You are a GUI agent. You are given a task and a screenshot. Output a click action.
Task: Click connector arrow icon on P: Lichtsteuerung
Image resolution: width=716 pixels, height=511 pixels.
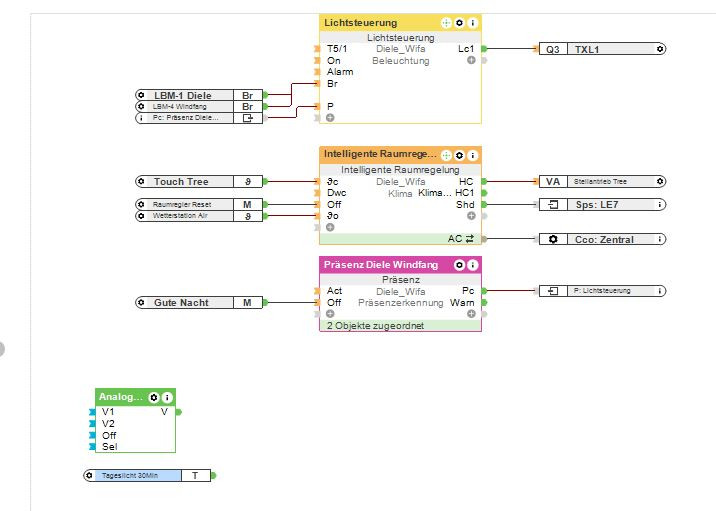(x=553, y=290)
